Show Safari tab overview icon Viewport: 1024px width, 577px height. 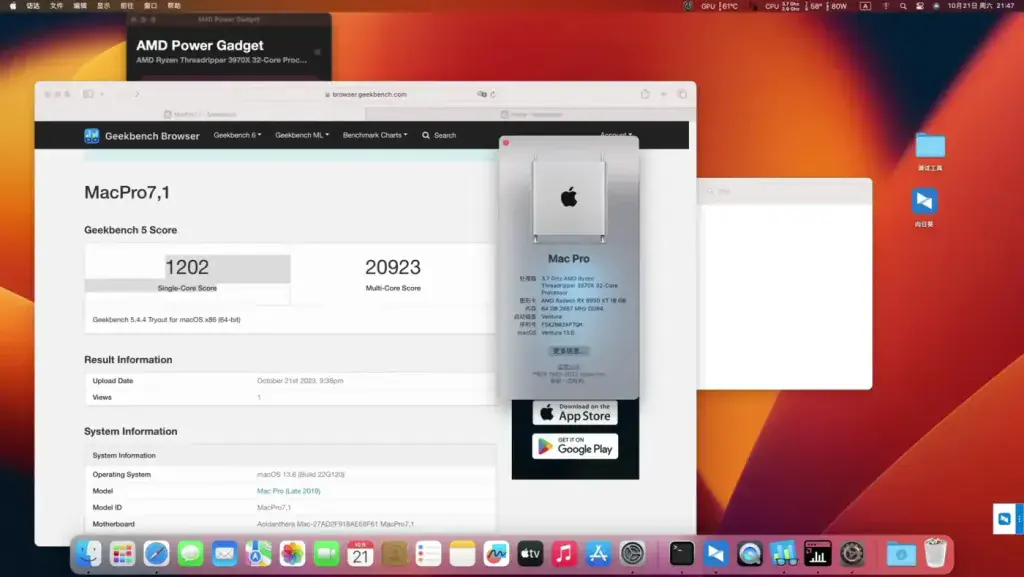coord(682,94)
